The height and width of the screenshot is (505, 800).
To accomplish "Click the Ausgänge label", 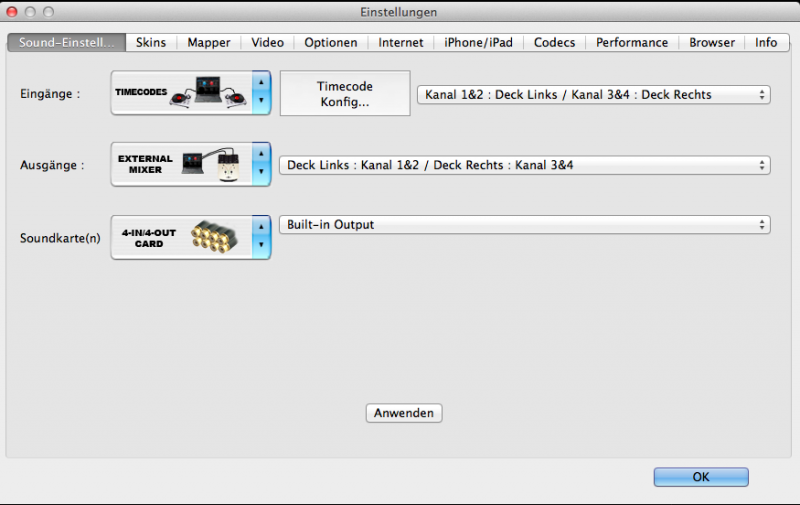I will 52,165.
